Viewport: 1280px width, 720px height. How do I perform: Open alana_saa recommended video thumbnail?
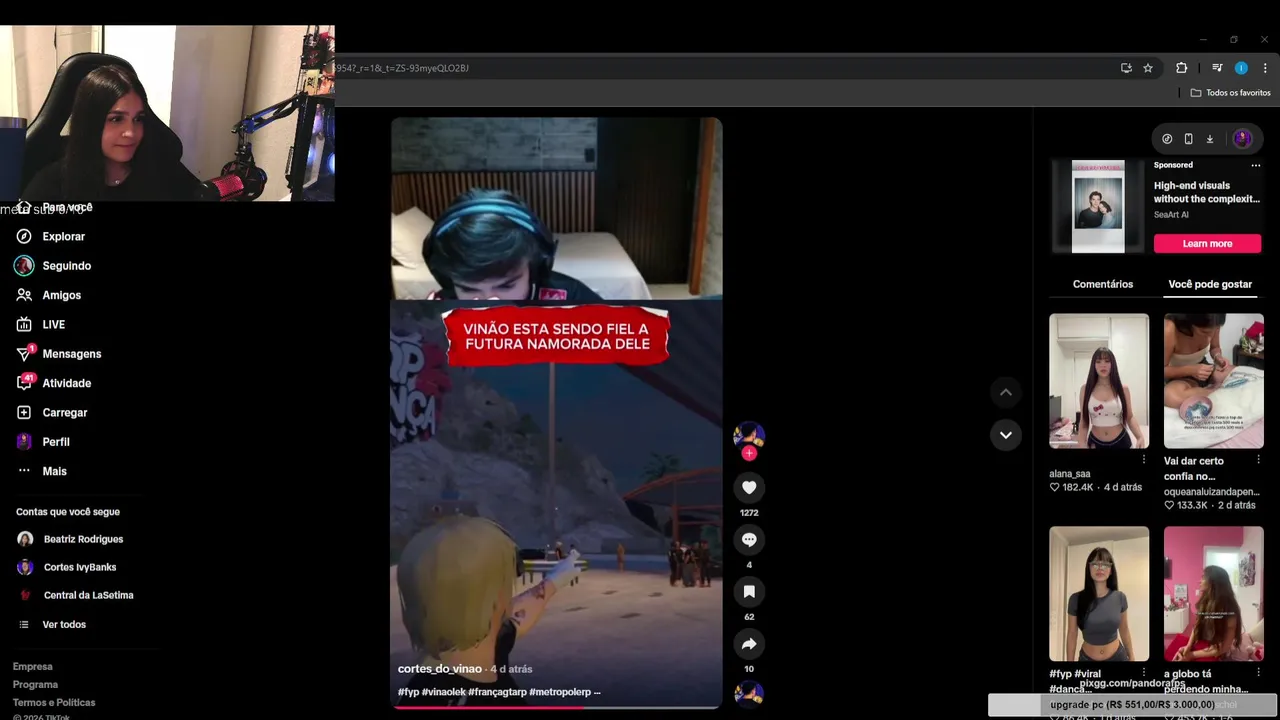(x=1099, y=381)
